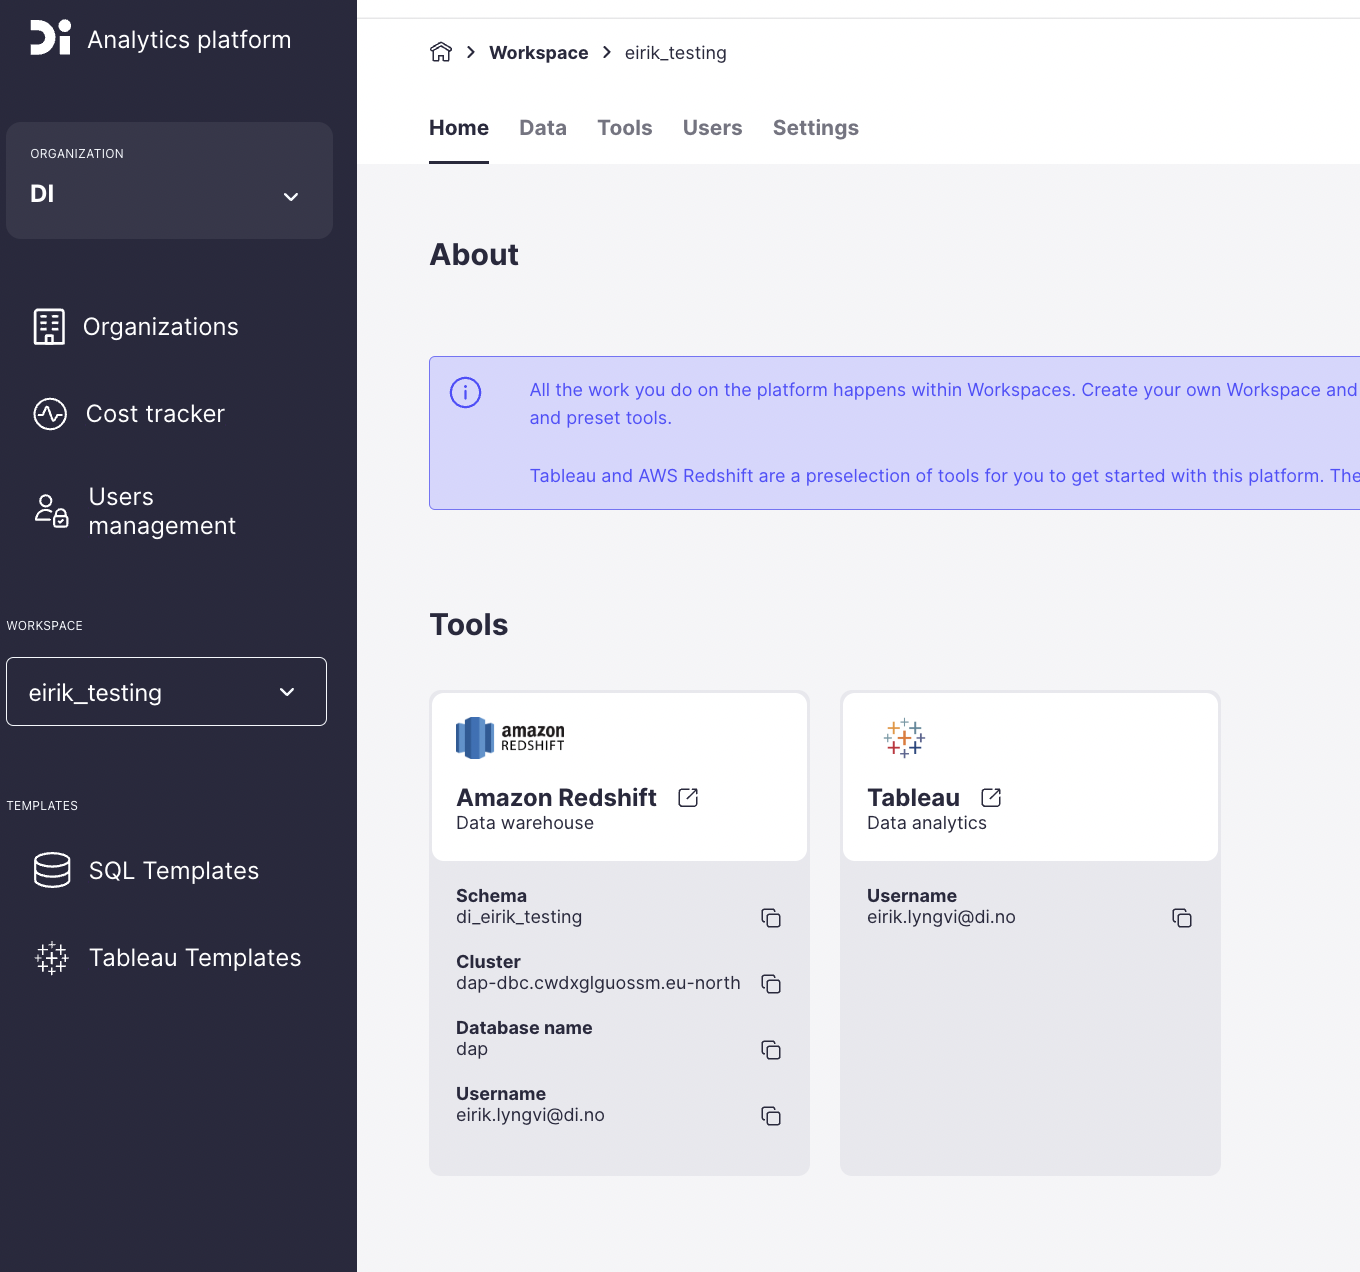Click the Amazon Redshift title
This screenshot has width=1360, height=1272.
[x=557, y=797]
